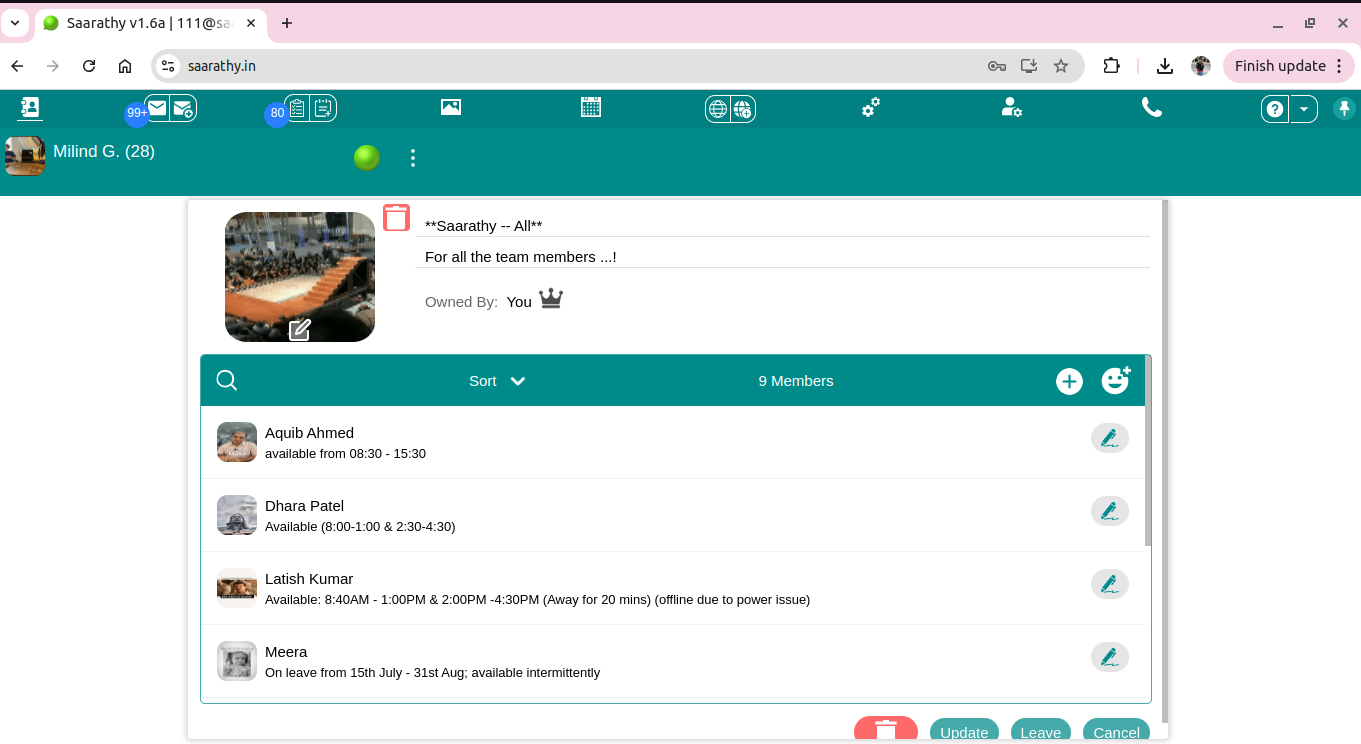This screenshot has height=744, width=1361.
Task: Add a new globe entry
Action: [x=744, y=108]
